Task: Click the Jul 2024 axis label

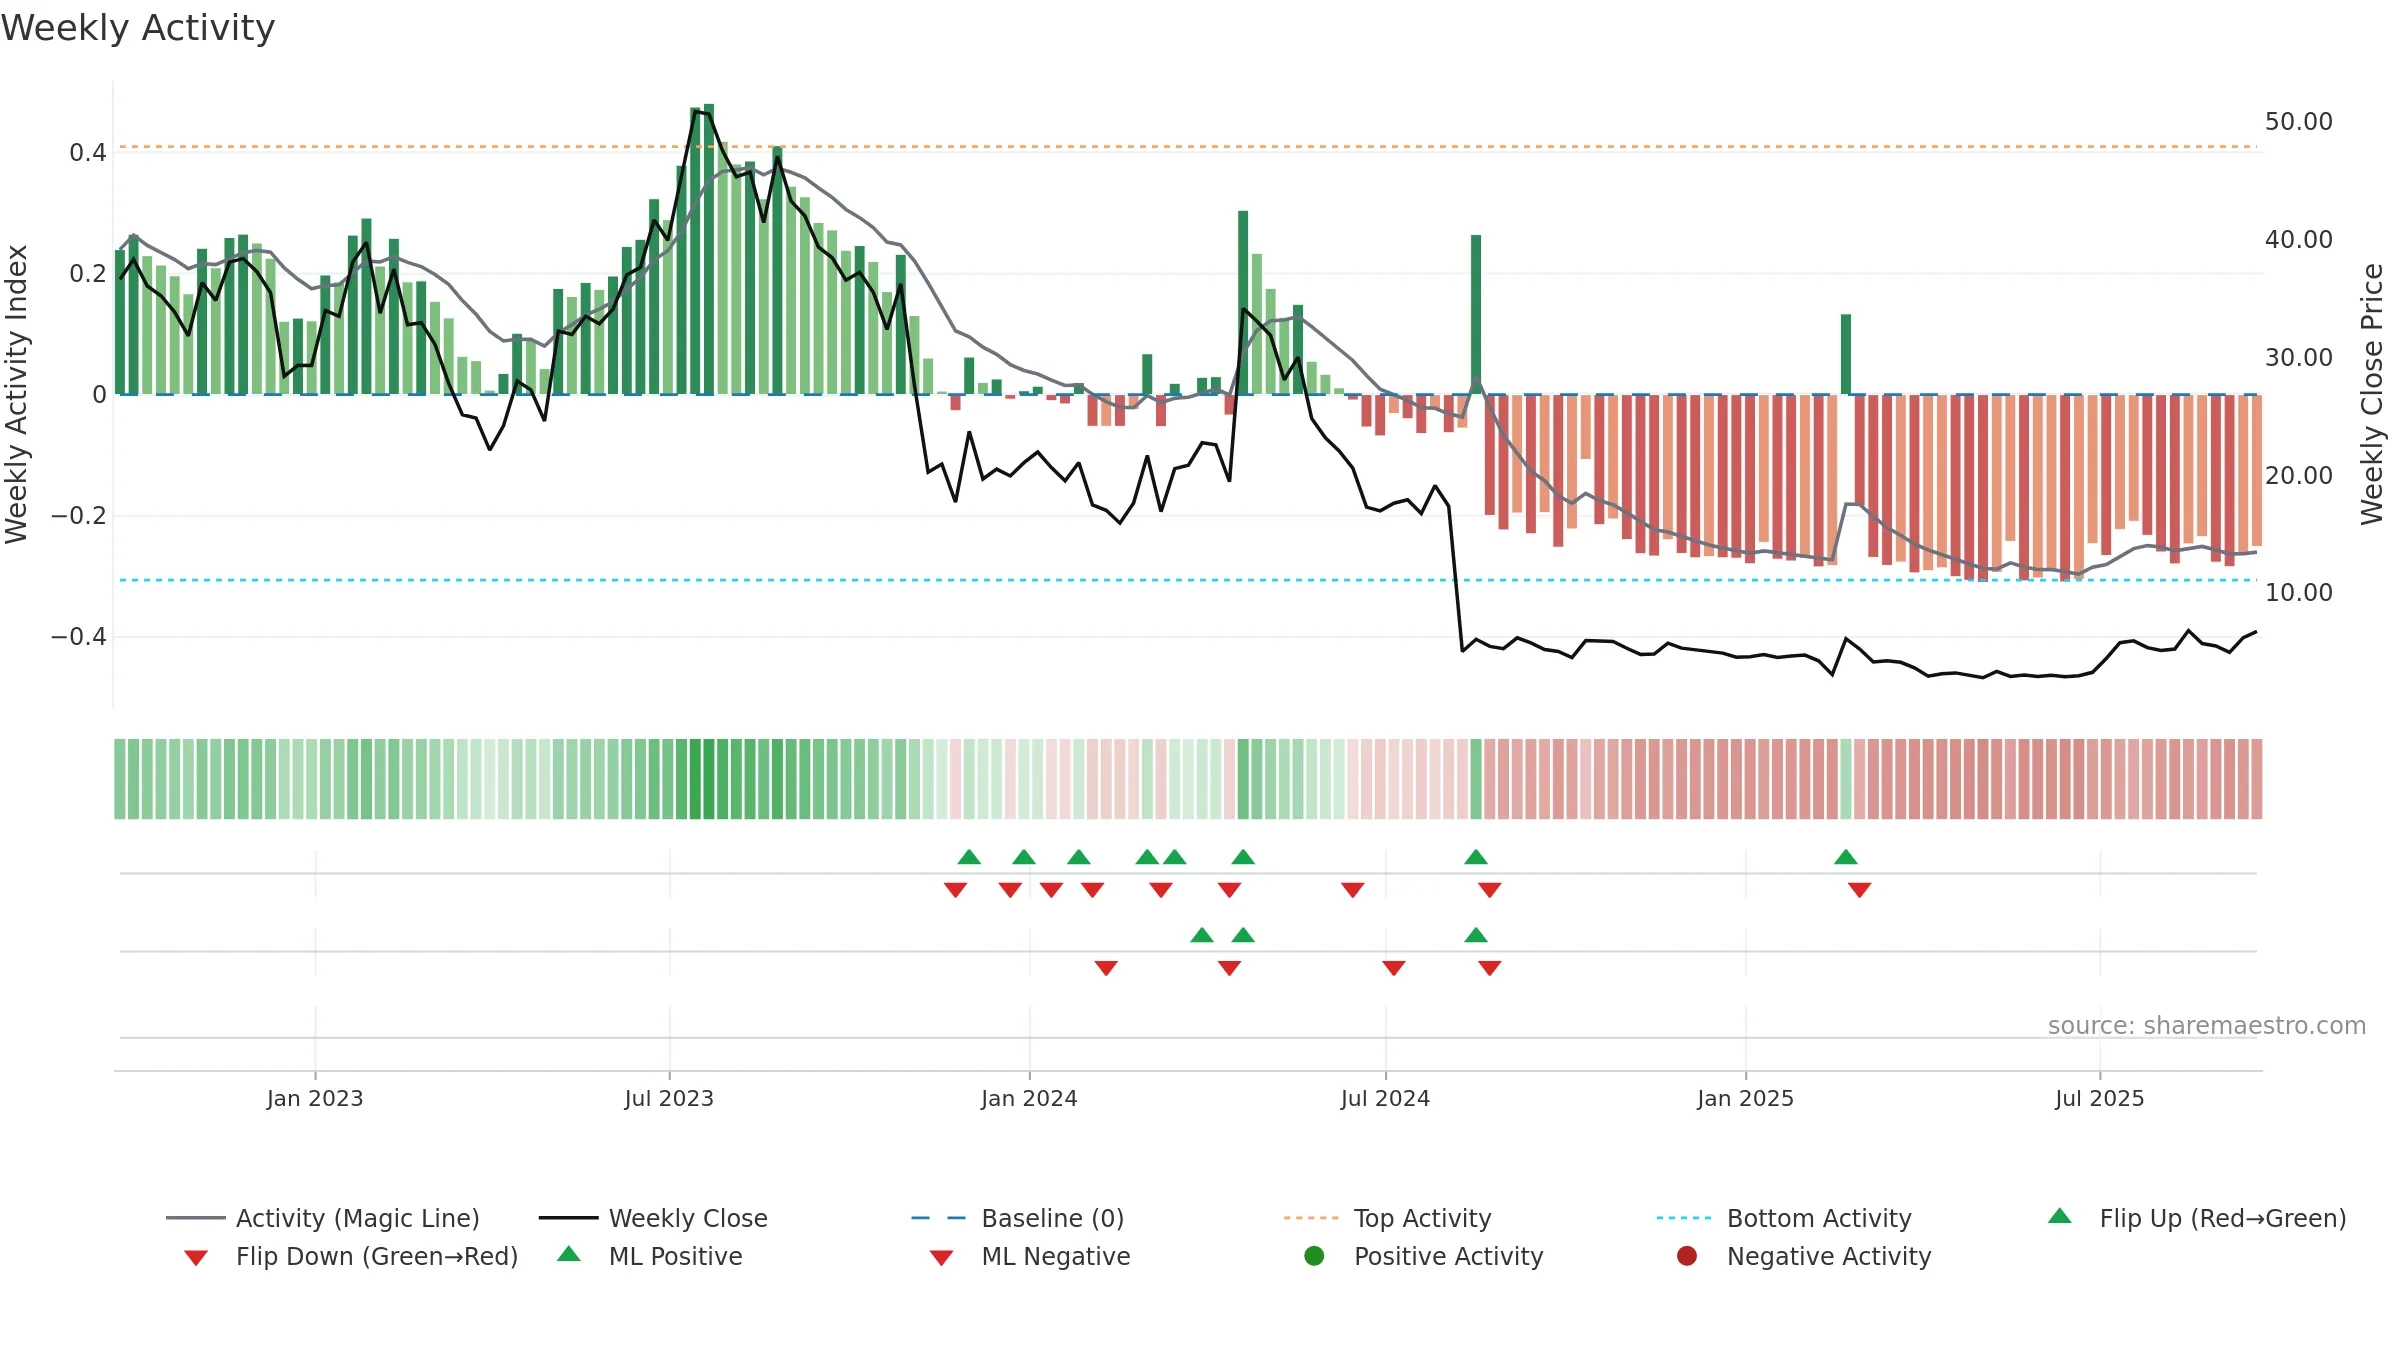Action: pos(1385,1098)
